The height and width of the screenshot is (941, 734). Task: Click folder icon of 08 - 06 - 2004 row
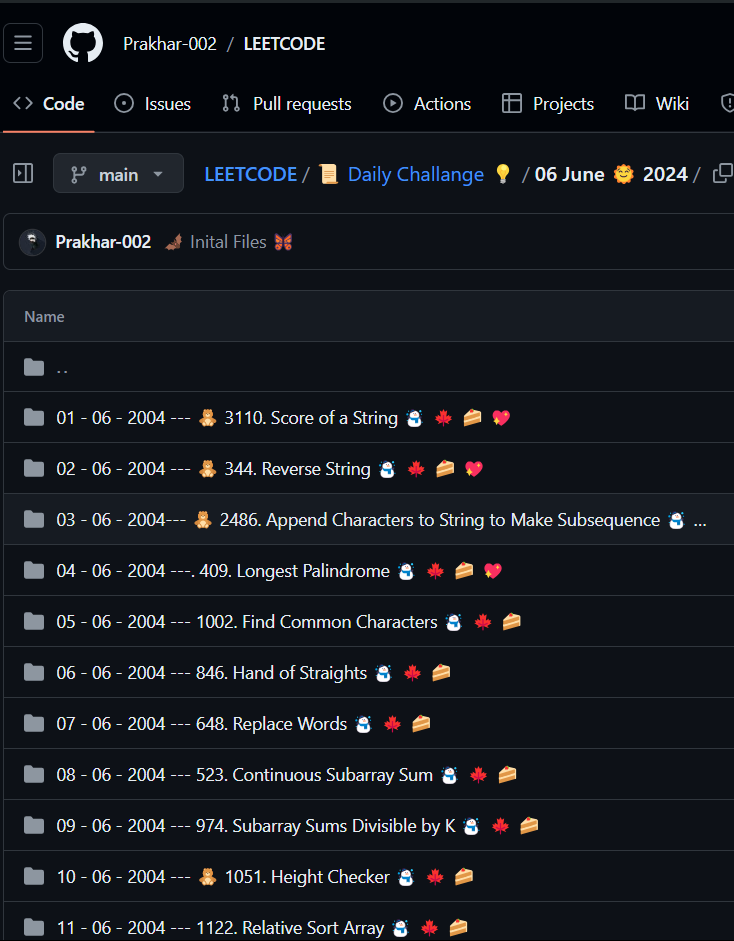pyautogui.click(x=34, y=774)
